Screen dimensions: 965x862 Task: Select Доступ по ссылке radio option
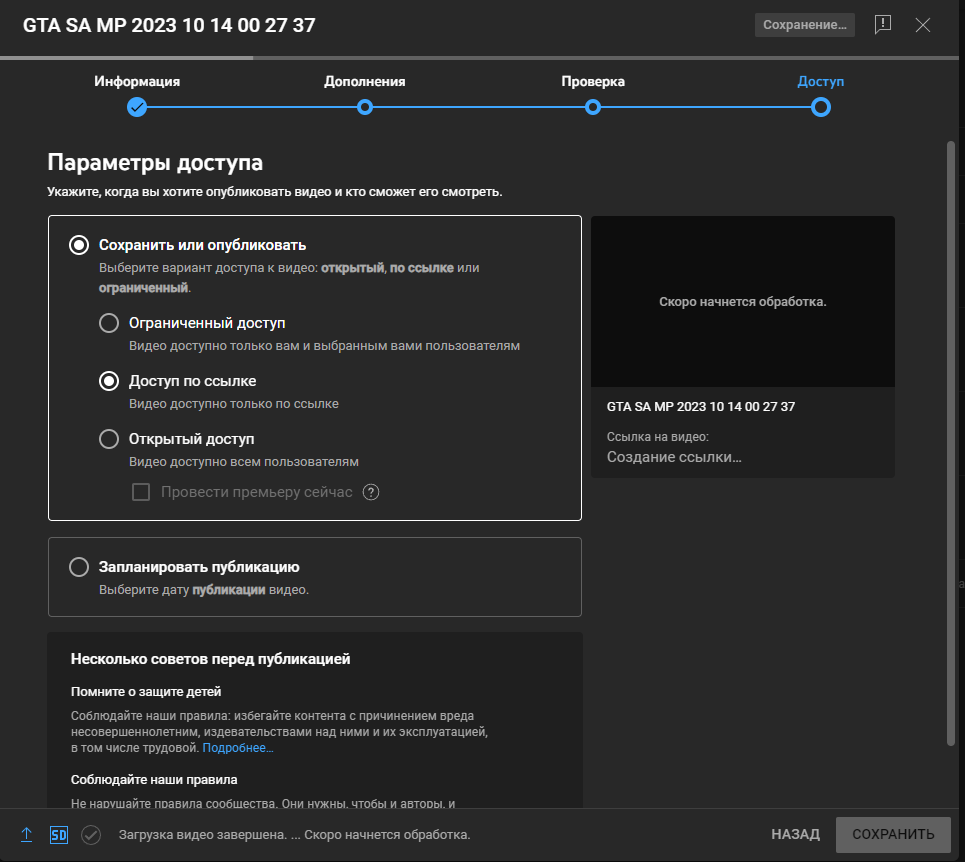click(109, 381)
